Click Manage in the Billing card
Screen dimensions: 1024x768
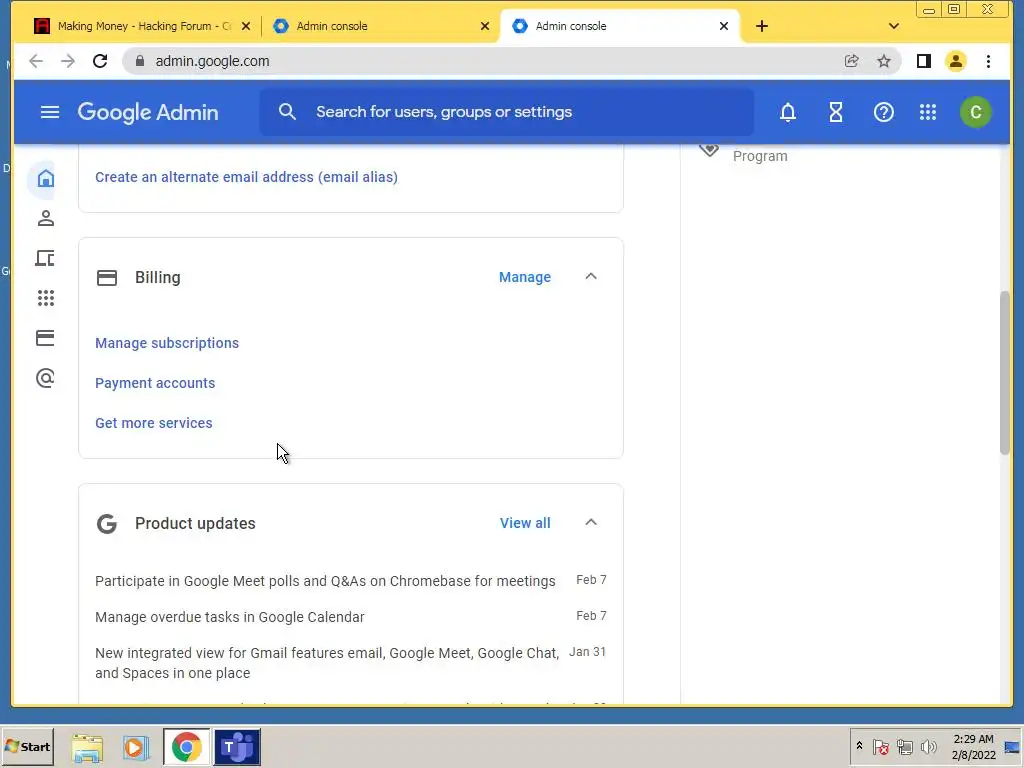coord(525,277)
